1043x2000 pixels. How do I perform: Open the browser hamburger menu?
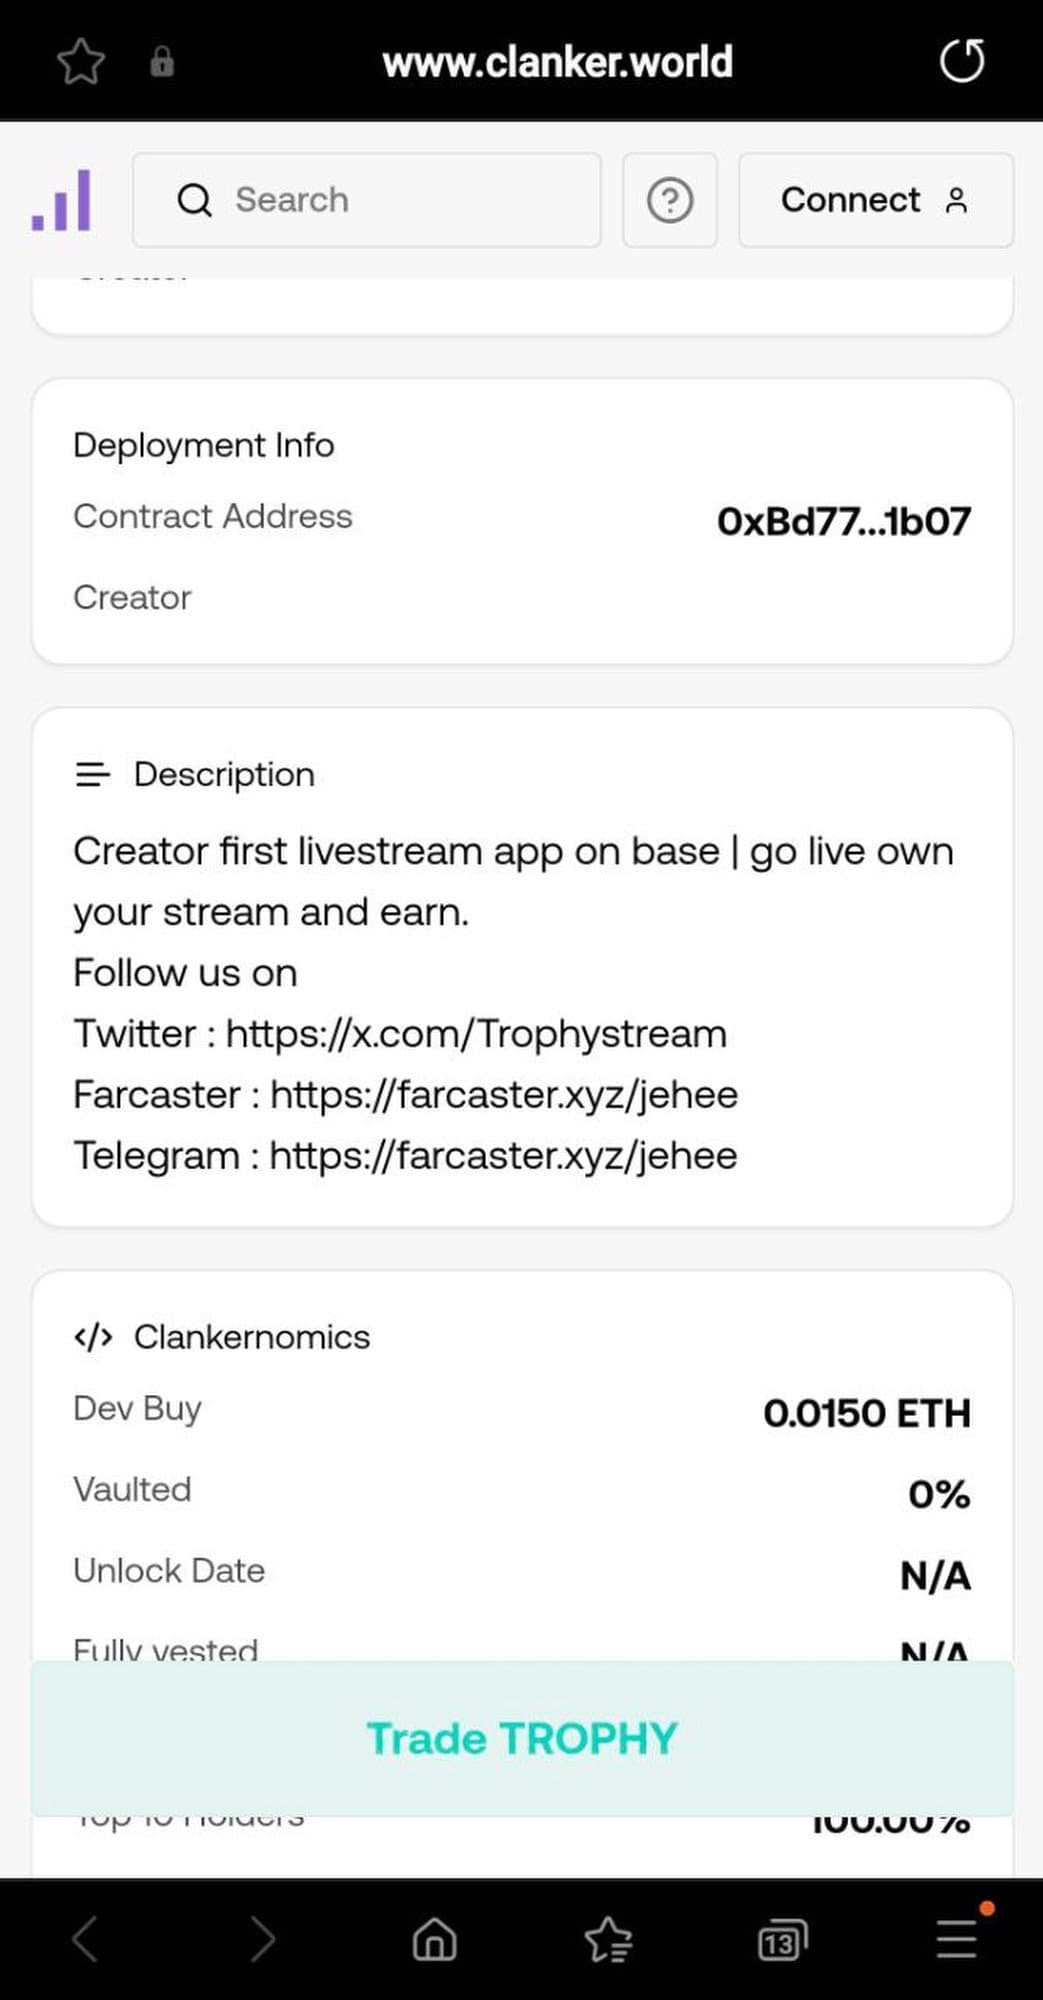click(x=957, y=1940)
